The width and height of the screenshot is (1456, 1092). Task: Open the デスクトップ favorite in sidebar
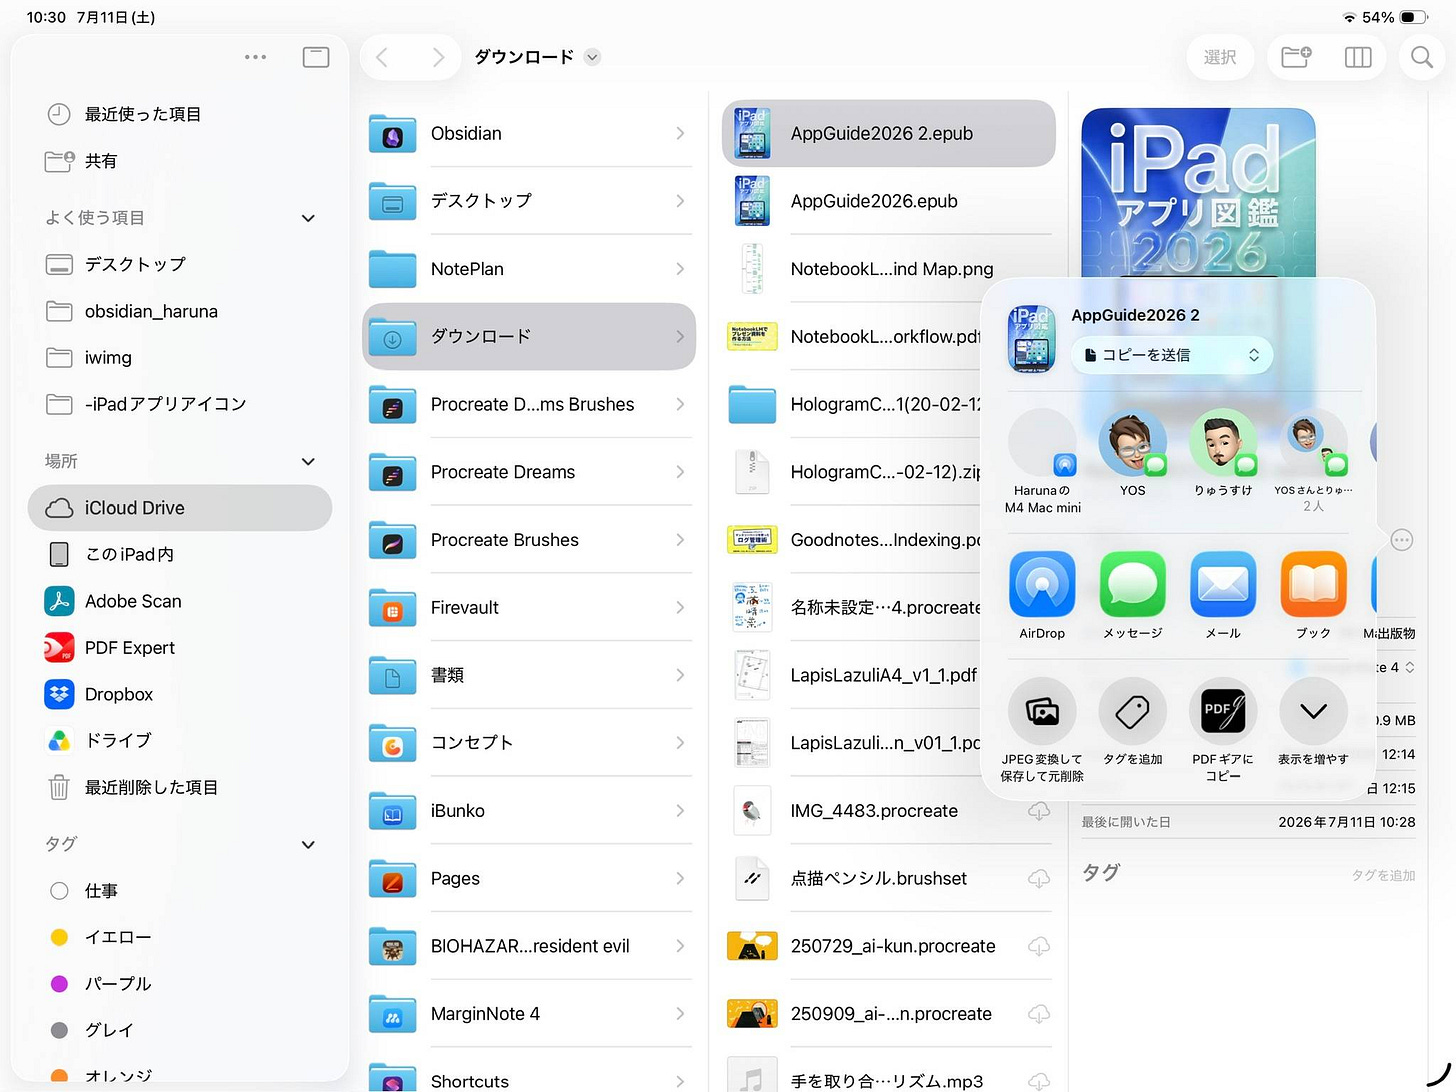click(x=180, y=264)
